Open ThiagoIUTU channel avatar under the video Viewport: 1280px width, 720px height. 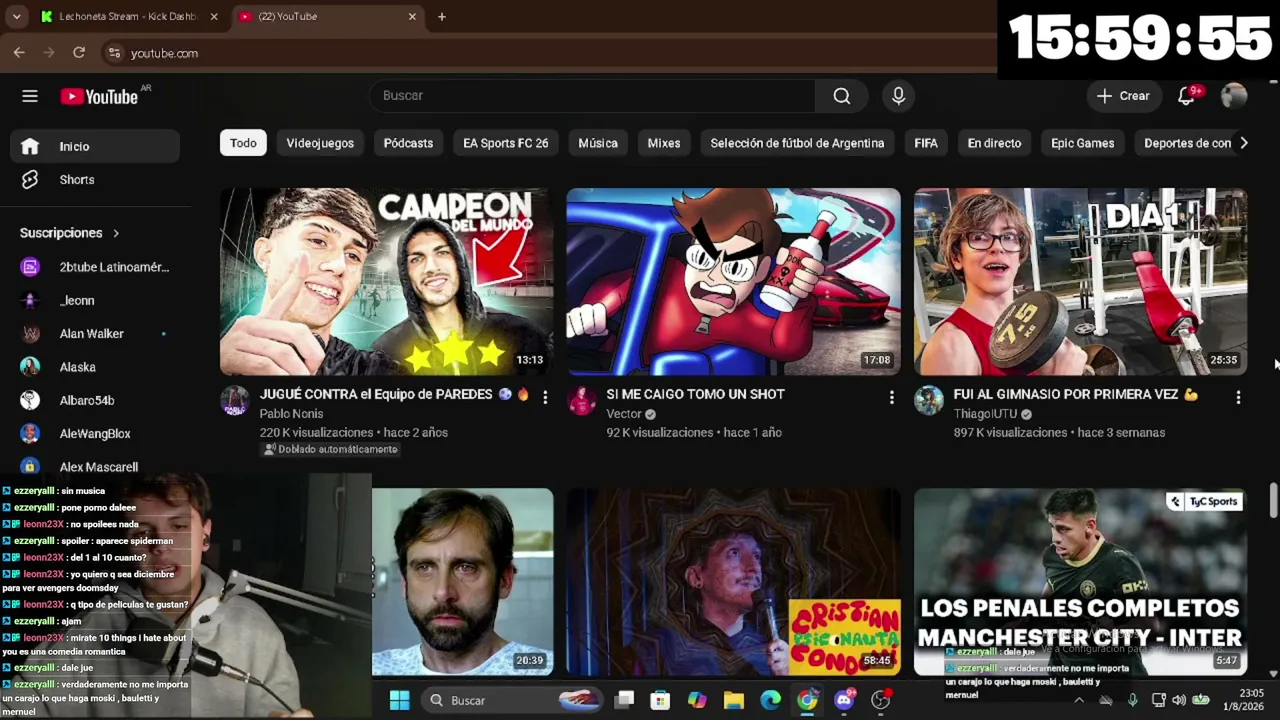(x=928, y=400)
